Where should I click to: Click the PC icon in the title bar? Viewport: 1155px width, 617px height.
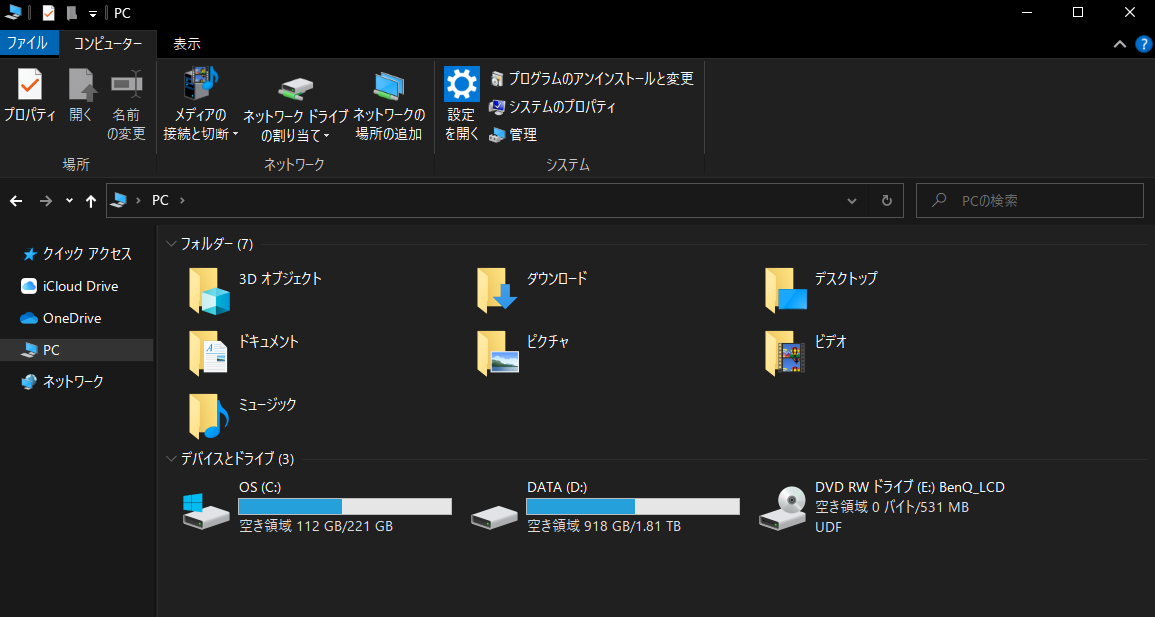click(13, 13)
